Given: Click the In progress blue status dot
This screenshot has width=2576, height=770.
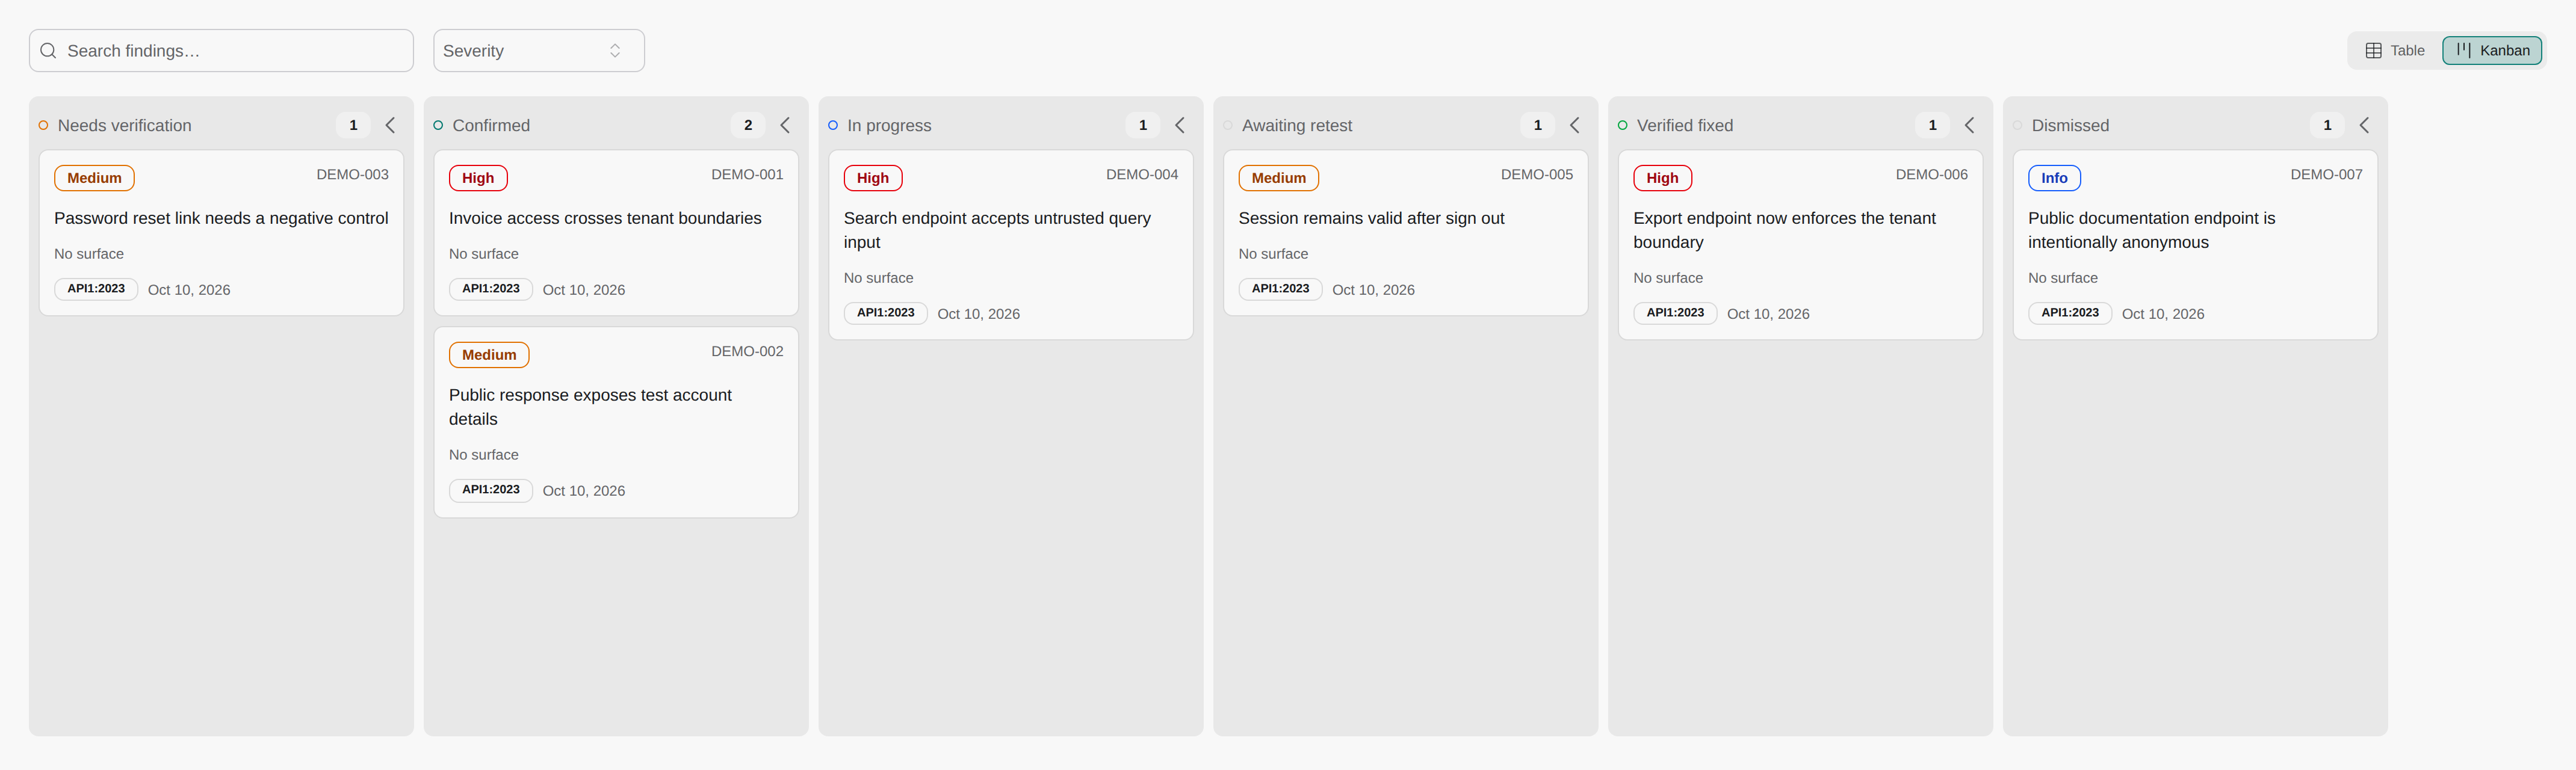Looking at the screenshot, I should [833, 125].
